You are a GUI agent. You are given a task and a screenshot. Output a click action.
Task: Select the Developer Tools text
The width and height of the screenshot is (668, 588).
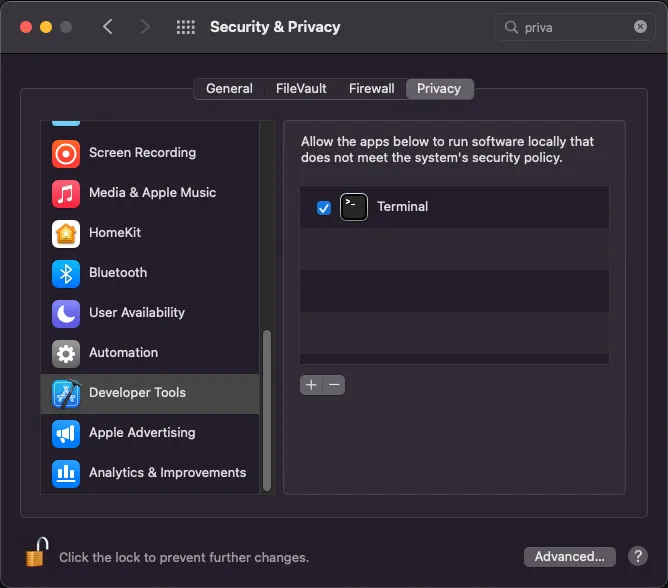[x=137, y=393]
